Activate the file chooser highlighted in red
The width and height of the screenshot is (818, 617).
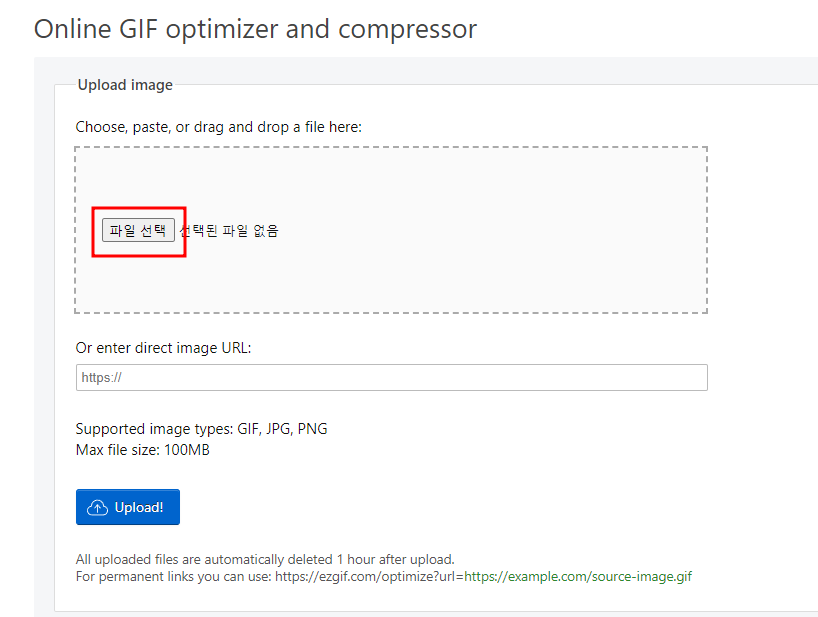138,229
